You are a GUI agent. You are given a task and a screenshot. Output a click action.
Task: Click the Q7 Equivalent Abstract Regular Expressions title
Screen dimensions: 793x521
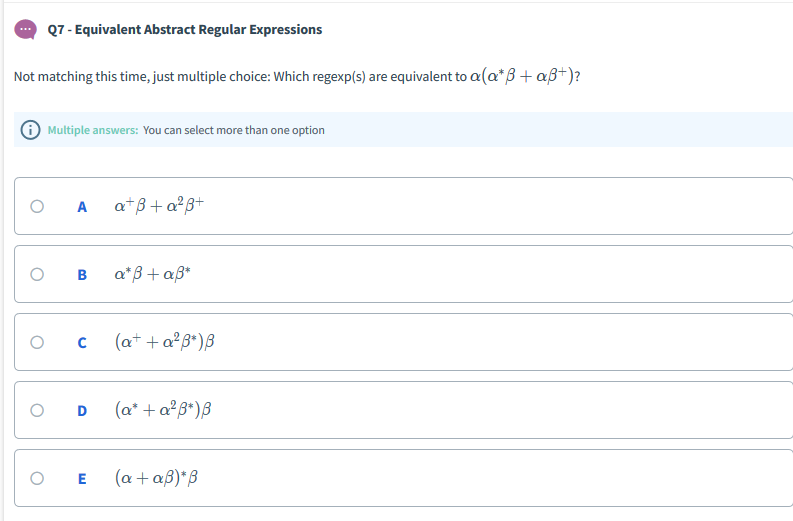(184, 29)
